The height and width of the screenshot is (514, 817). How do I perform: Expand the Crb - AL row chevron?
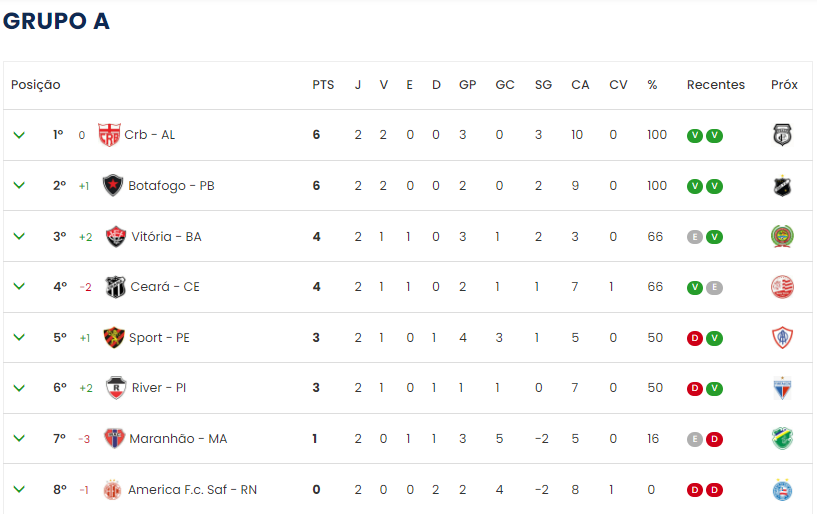coord(19,135)
